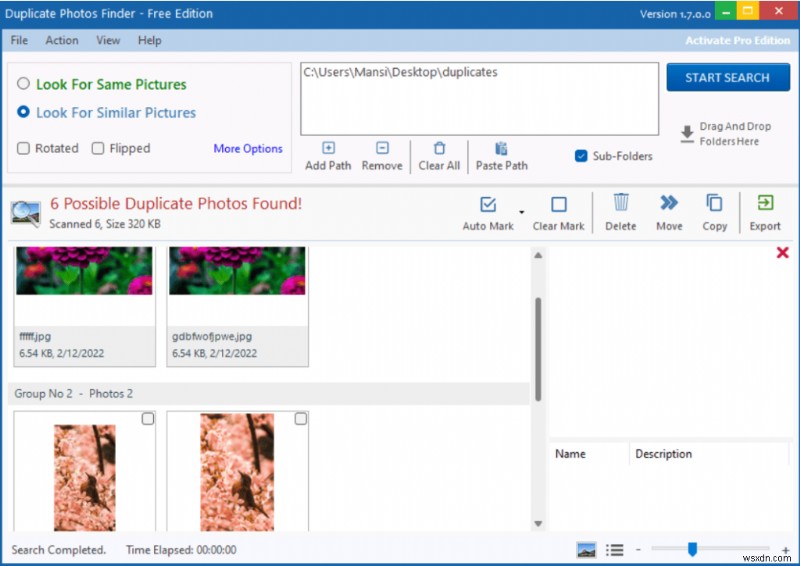Click the Drag And Drop download icon
Viewport: 800px width, 566px height.
pos(687,134)
